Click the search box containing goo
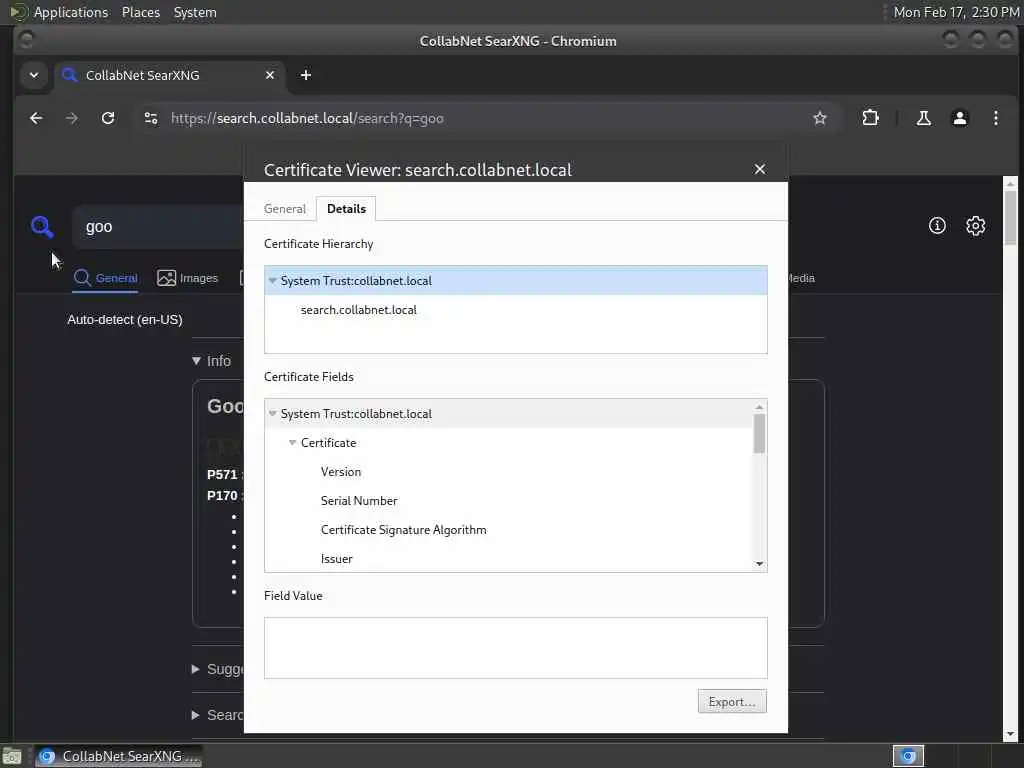The height and width of the screenshot is (768, 1024). point(157,227)
